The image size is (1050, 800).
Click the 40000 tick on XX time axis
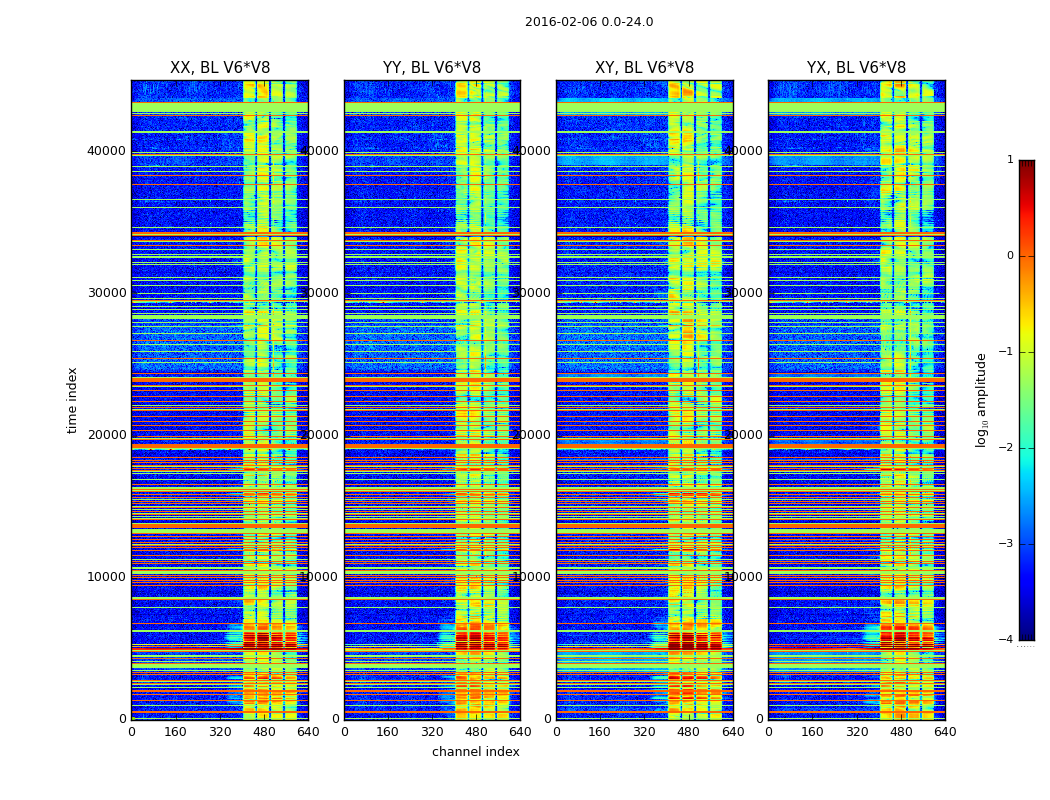point(106,151)
